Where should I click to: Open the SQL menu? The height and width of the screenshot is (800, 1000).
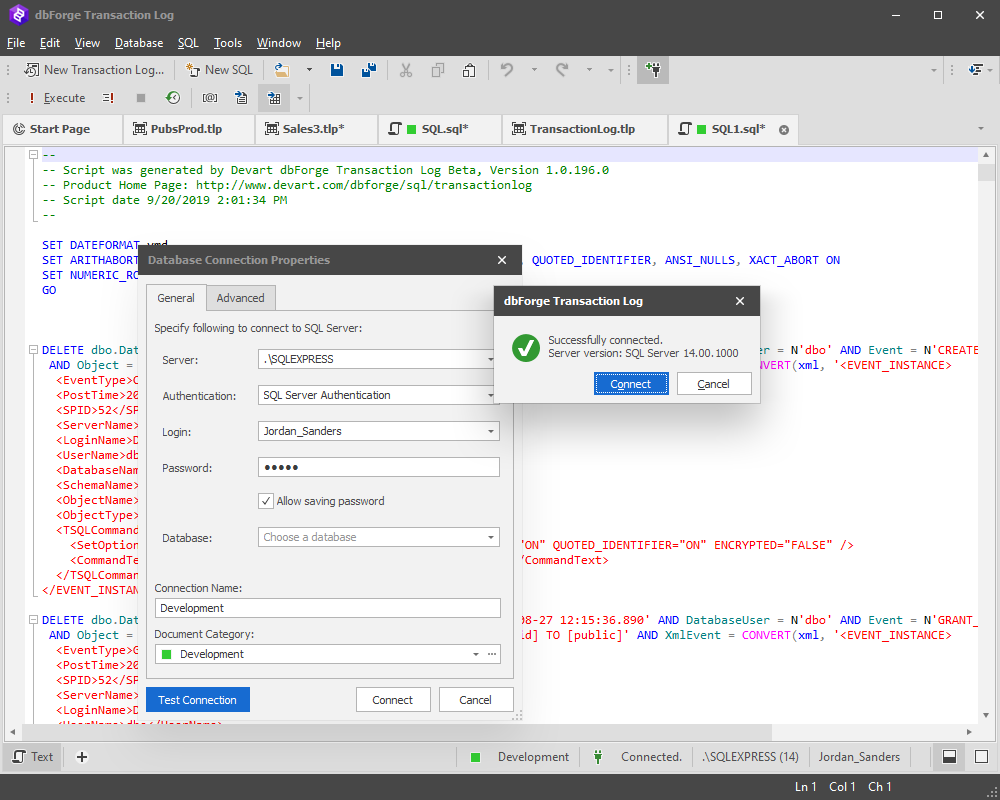coord(188,43)
